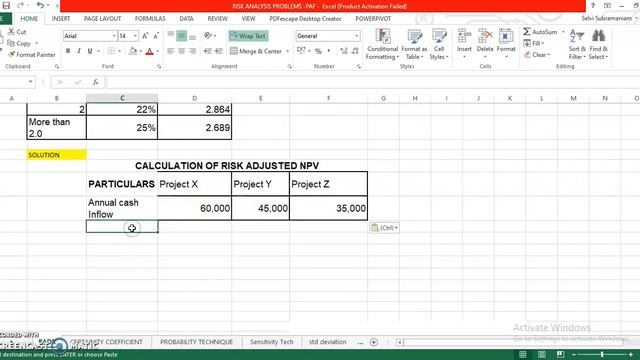The height and width of the screenshot is (360, 640).
Task: Open Cell Styles gallery
Action: 439,44
